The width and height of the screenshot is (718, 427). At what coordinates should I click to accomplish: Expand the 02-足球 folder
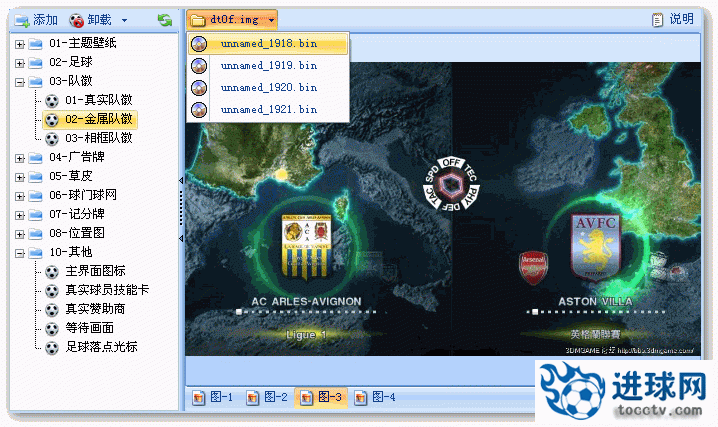tap(20, 63)
